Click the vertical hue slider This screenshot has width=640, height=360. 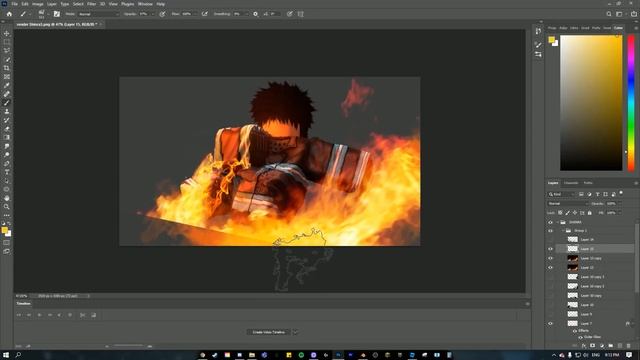tap(631, 103)
